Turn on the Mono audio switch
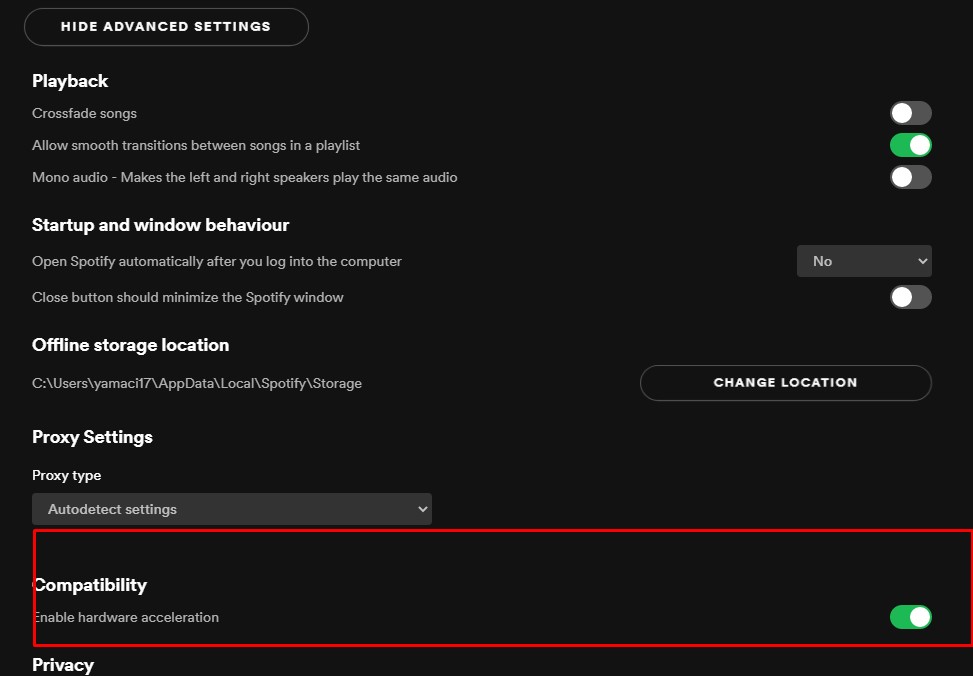Screen dimensions: 973x676 coord(910,178)
